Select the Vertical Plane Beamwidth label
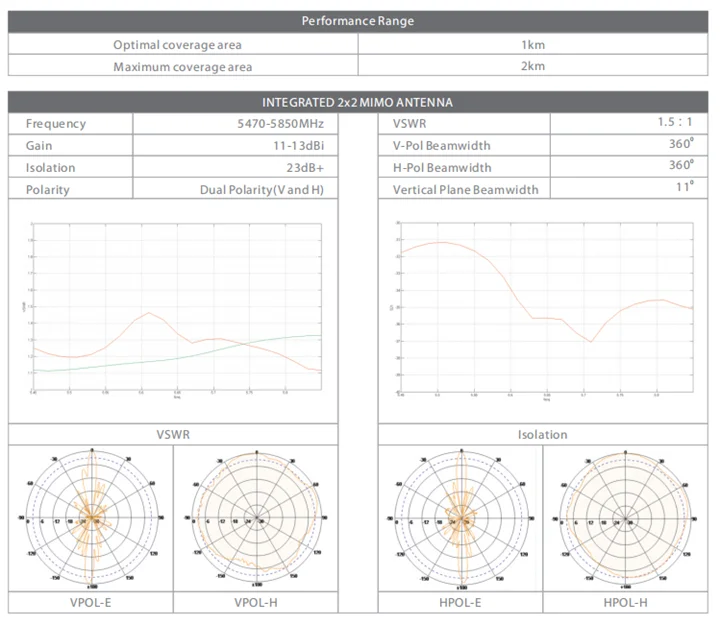This screenshot has width=720, height=624. 466,190
